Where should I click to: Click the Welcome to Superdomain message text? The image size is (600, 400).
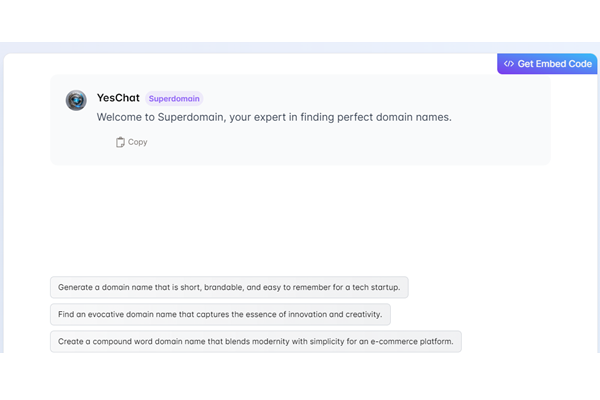274,117
